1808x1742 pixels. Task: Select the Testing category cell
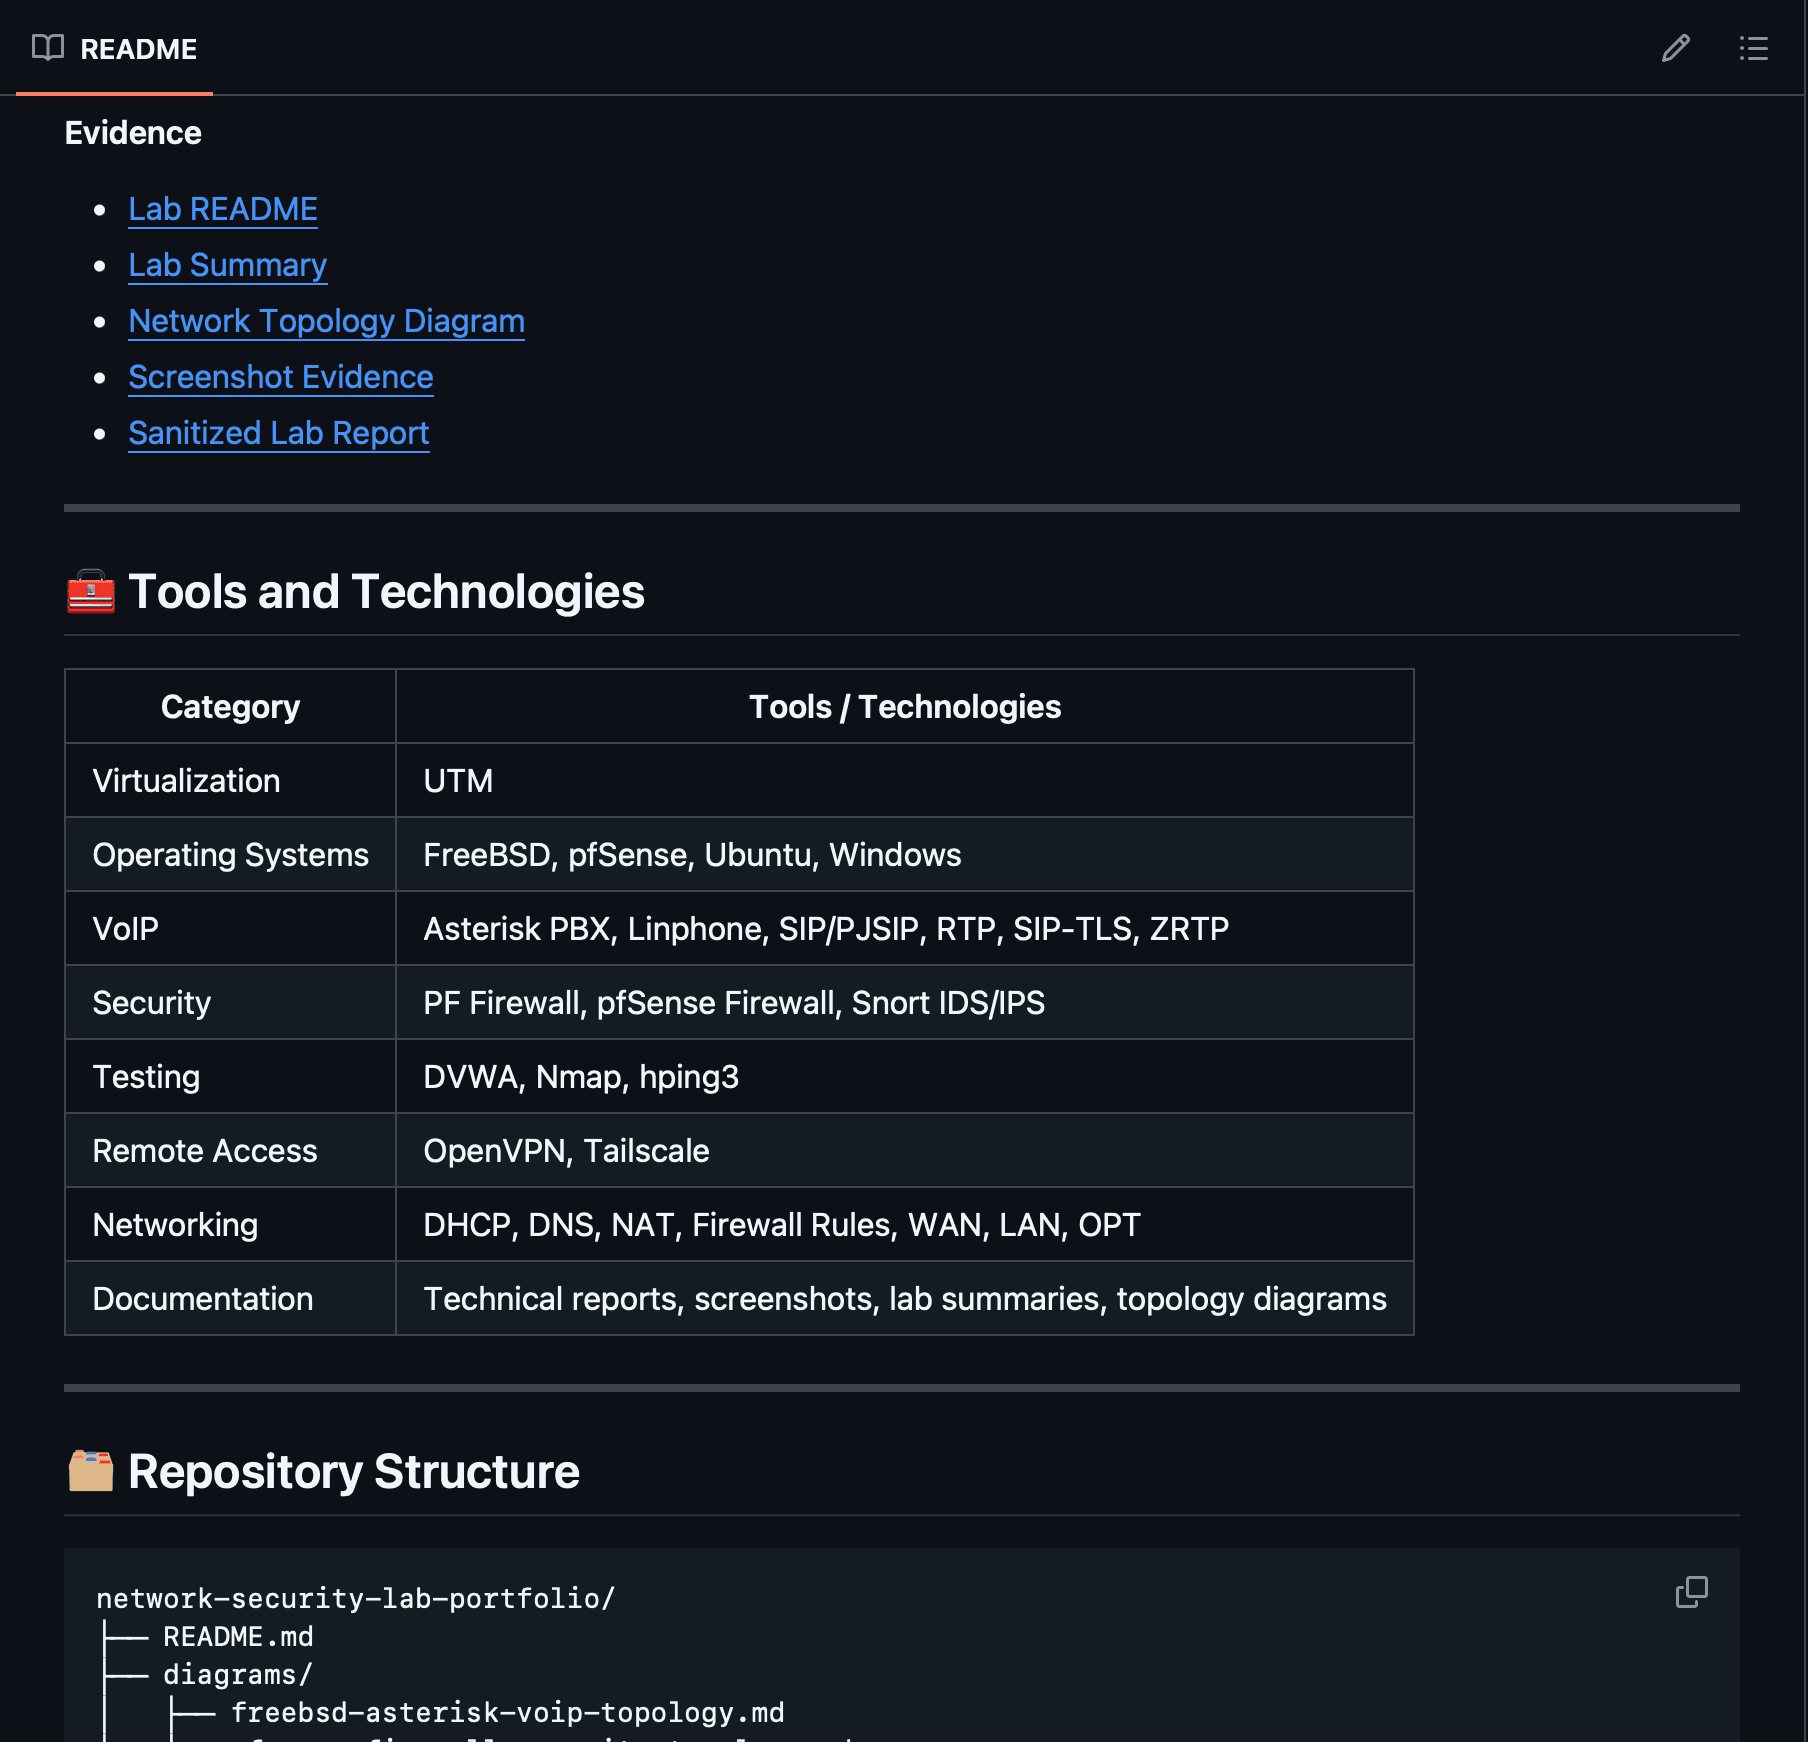(x=231, y=1077)
